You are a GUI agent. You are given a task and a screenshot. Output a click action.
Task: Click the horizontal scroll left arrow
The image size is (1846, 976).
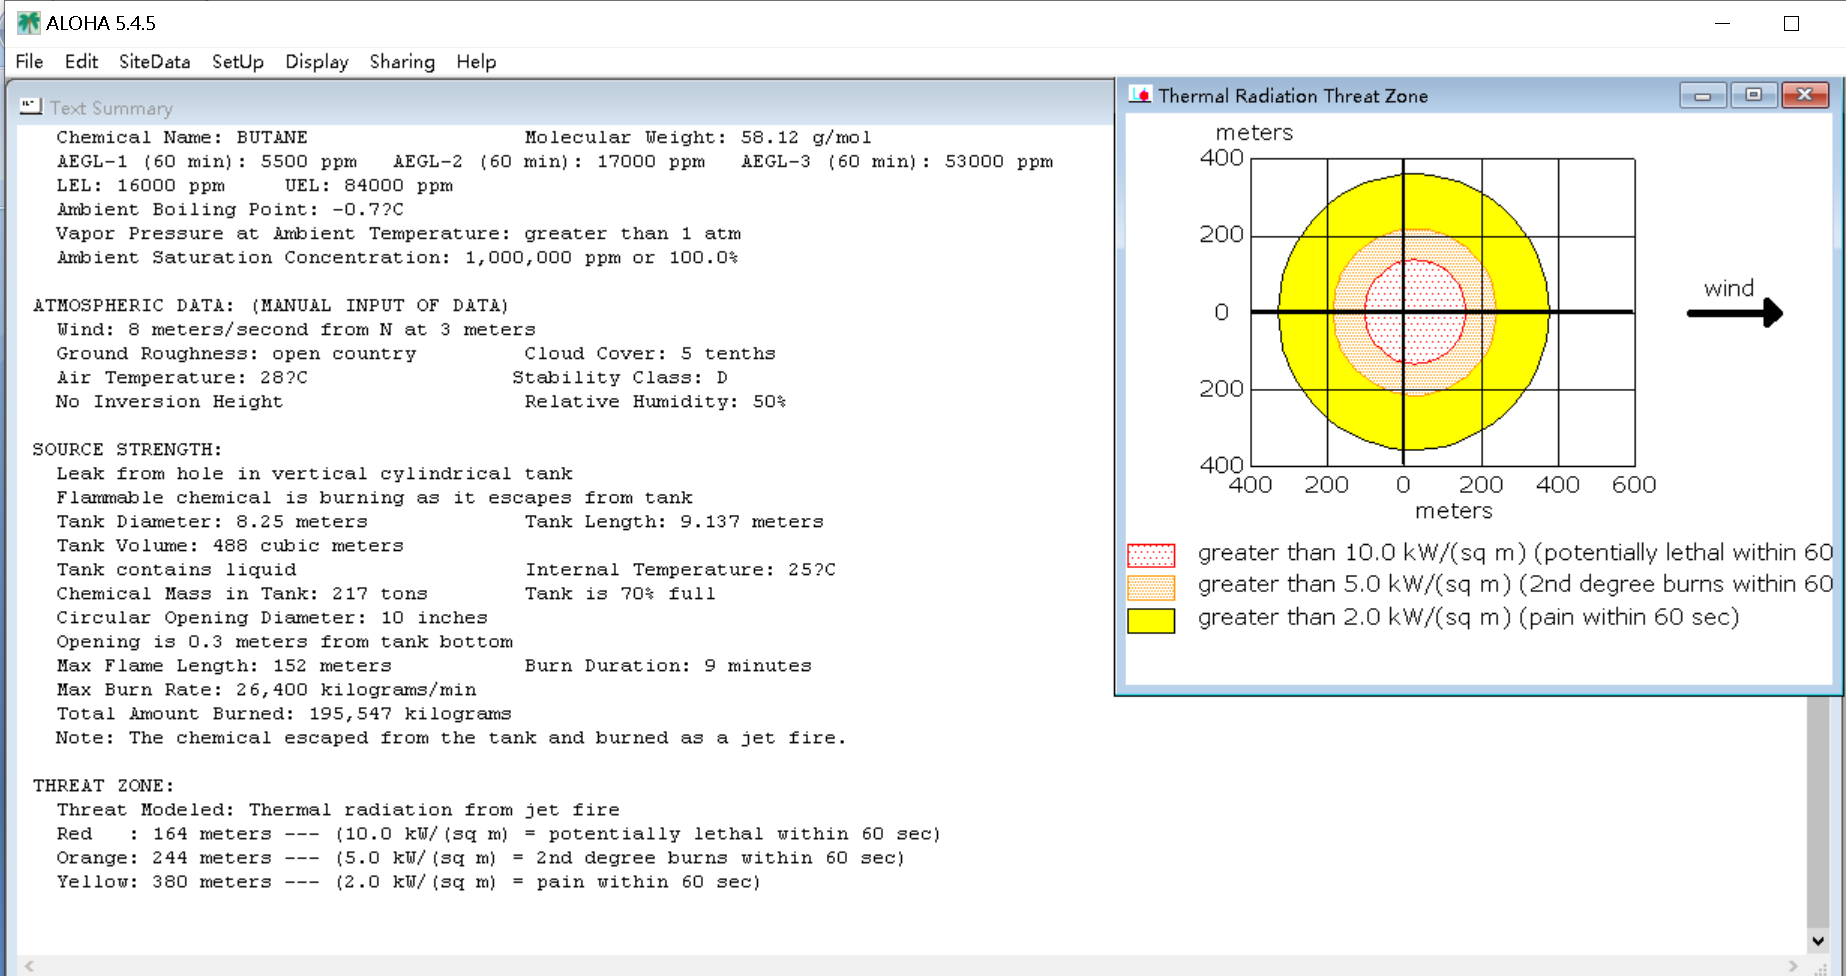[29, 966]
